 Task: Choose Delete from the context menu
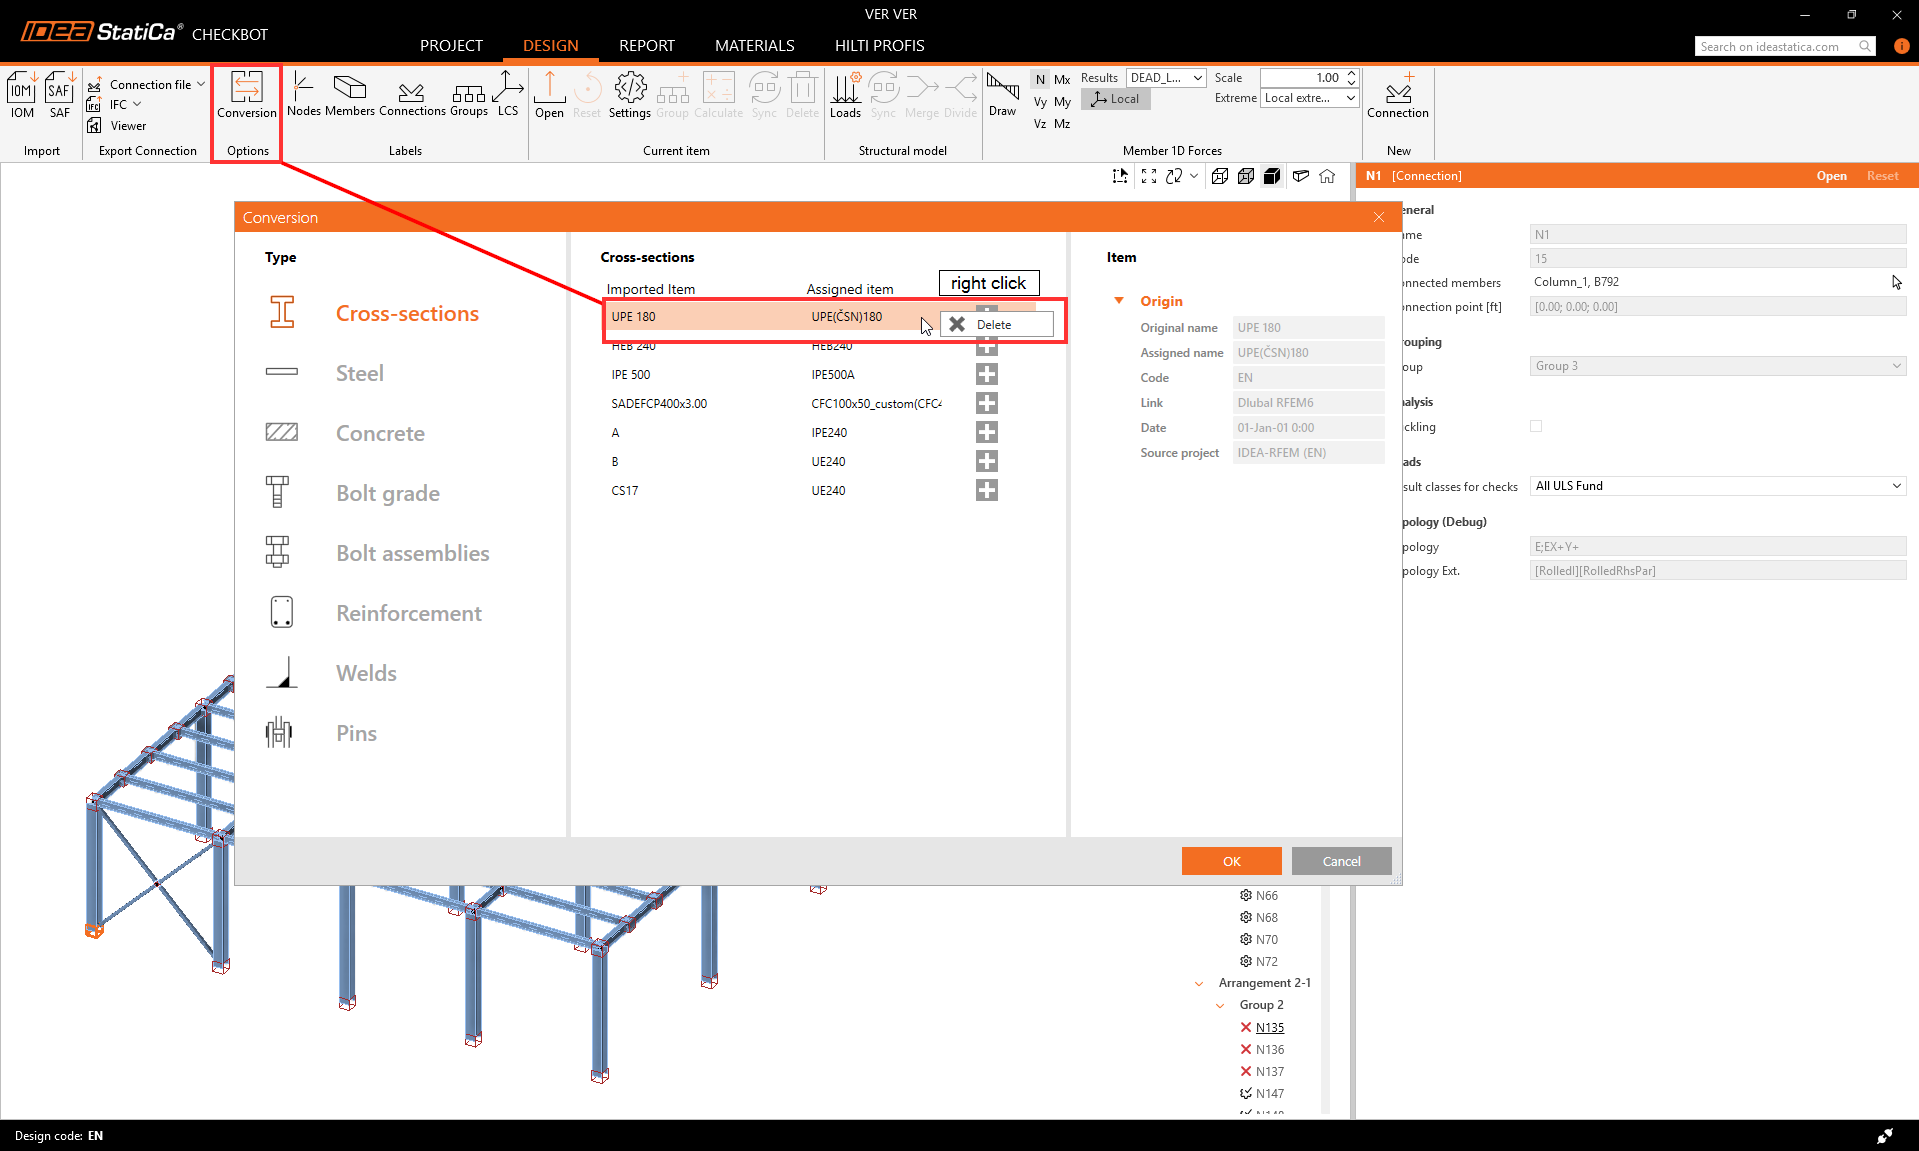tap(994, 325)
